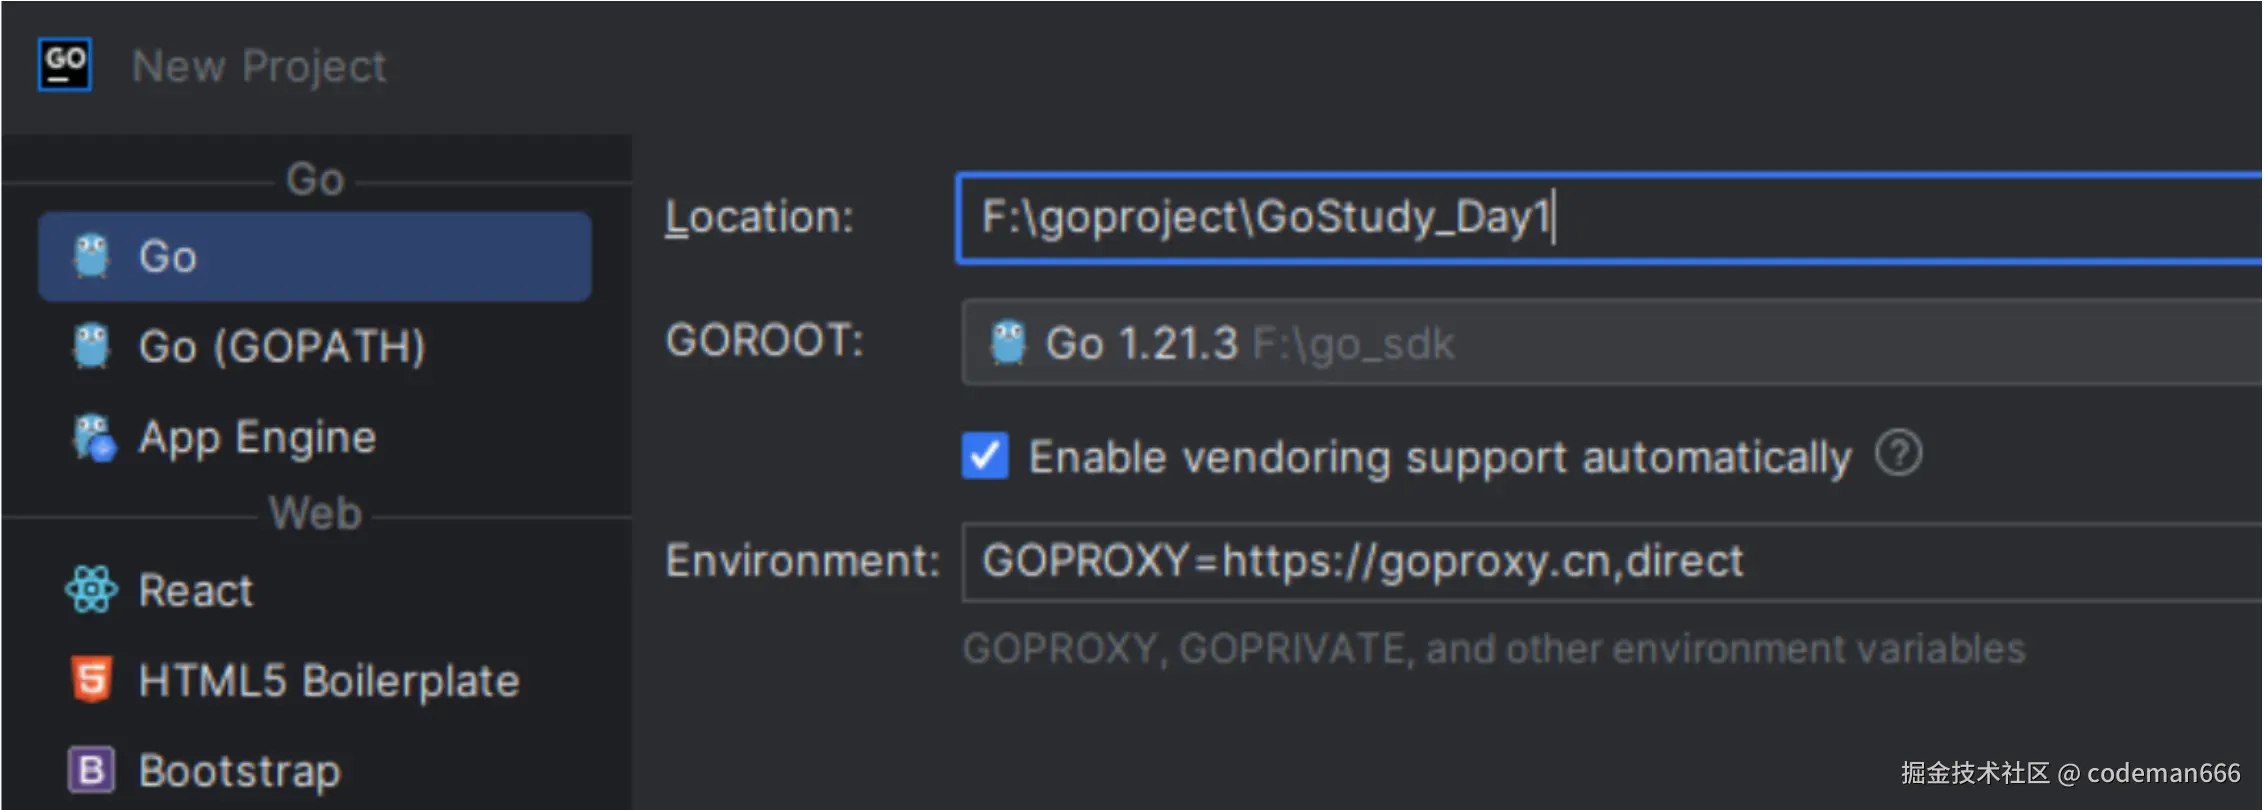
Task: Click the Go (GOPATH) gopher icon
Action: click(92, 347)
